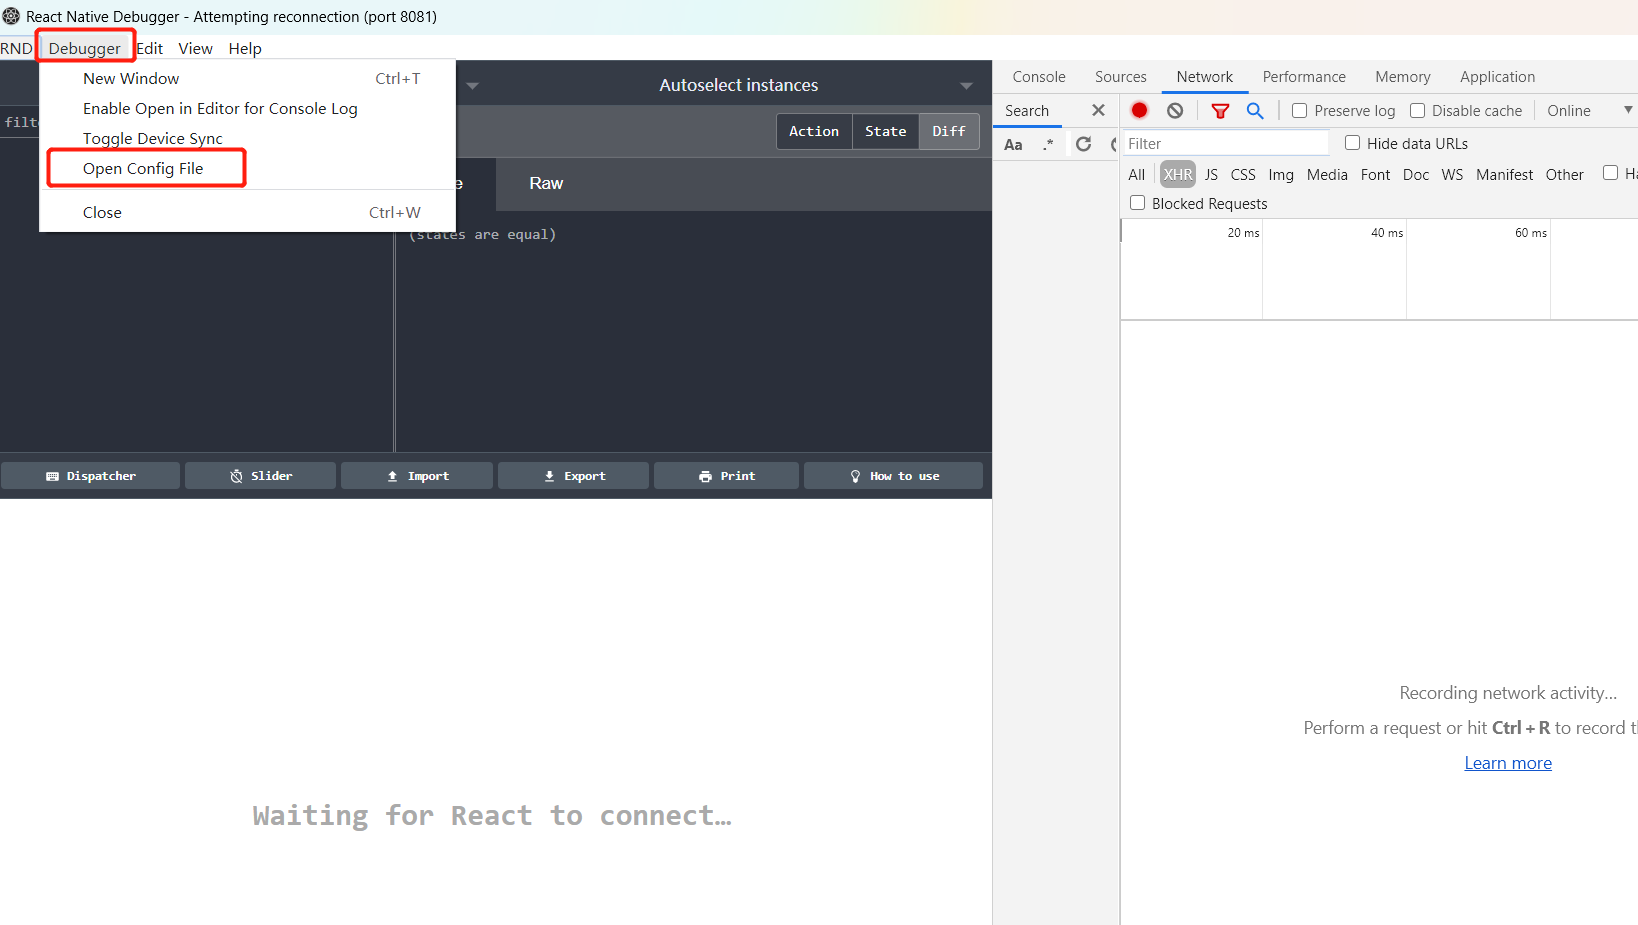Click the dropdown arrow left of Autoselect instances

pos(472,85)
